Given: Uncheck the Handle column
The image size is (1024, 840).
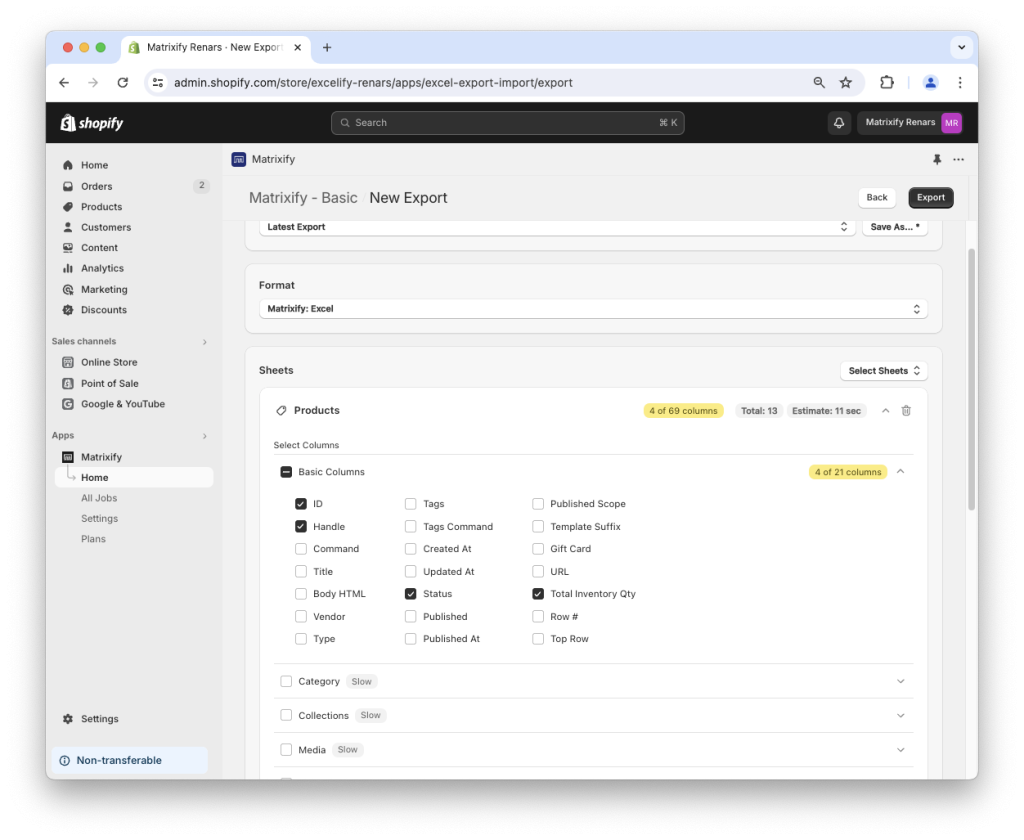Looking at the screenshot, I should point(300,526).
